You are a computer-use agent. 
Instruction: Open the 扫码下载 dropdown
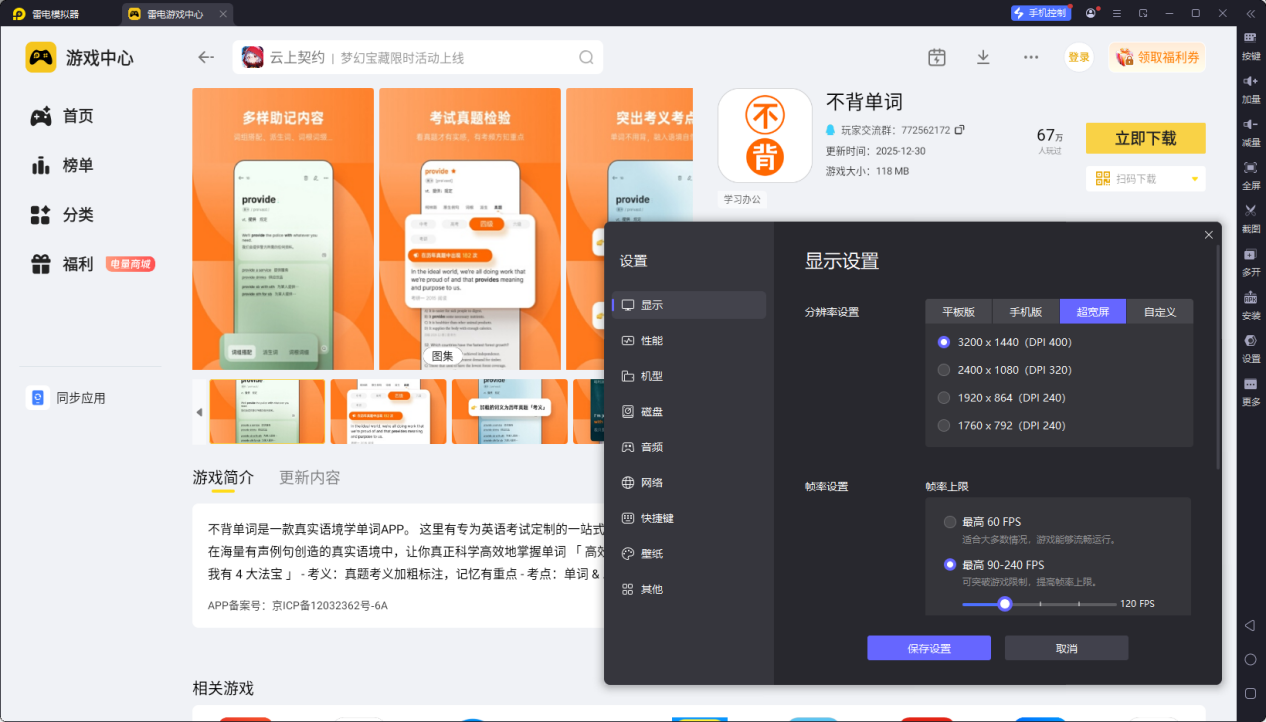[1146, 178]
